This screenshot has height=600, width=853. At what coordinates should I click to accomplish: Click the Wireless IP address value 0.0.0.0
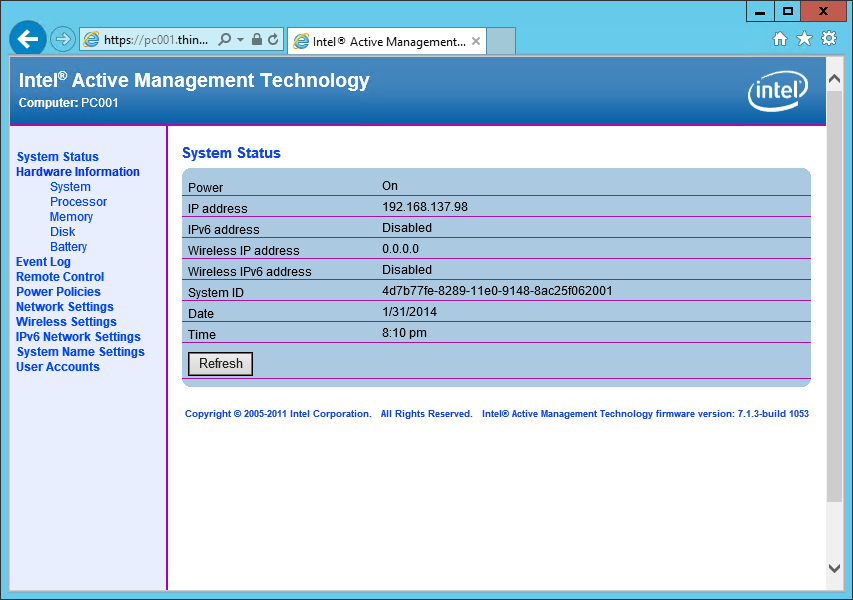400,249
